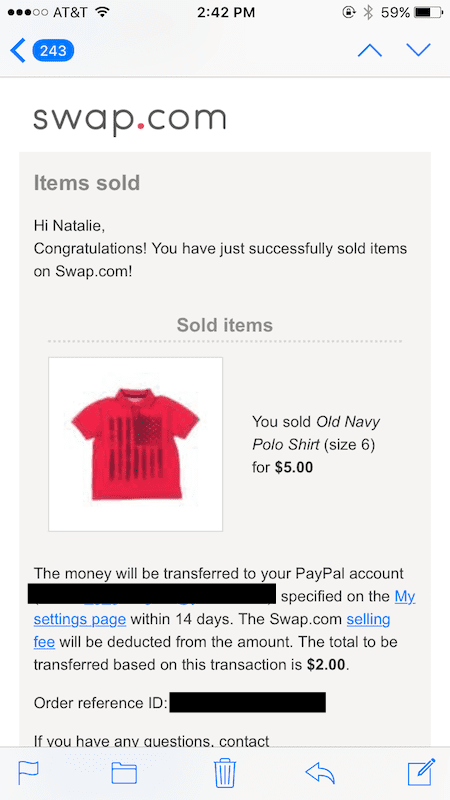Compose a new message with pencil icon
This screenshot has width=450, height=800.
[421, 772]
